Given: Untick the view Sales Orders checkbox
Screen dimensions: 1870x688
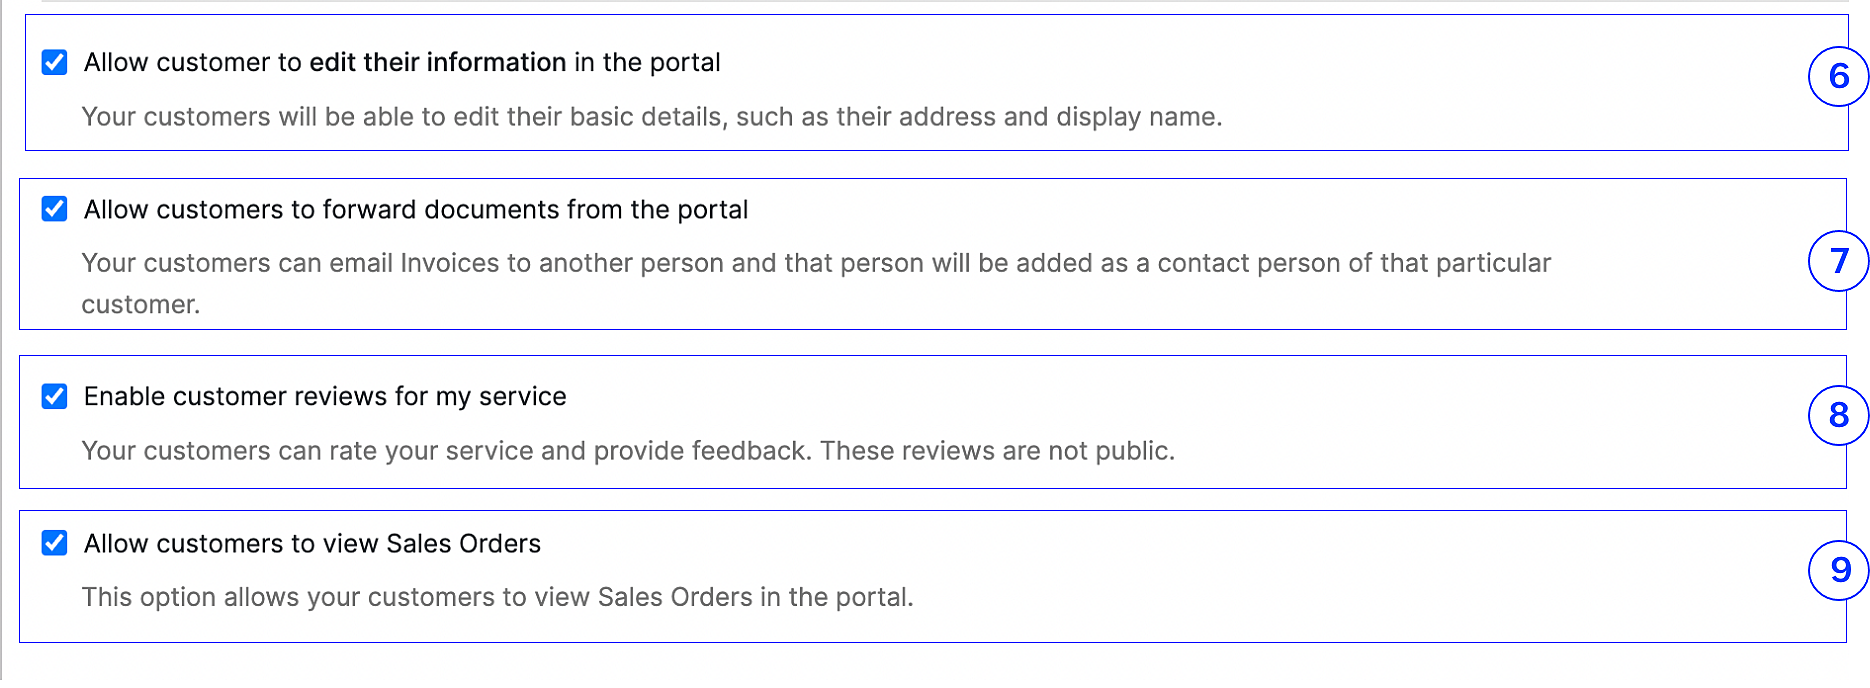Looking at the screenshot, I should coord(55,543).
